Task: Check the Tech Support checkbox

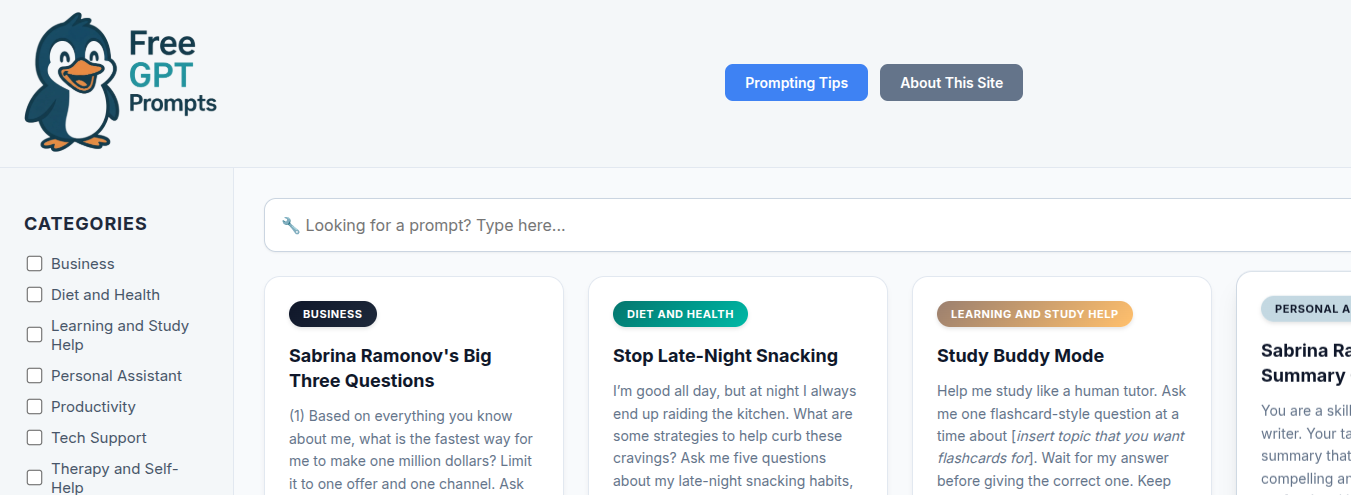Action: 35,438
